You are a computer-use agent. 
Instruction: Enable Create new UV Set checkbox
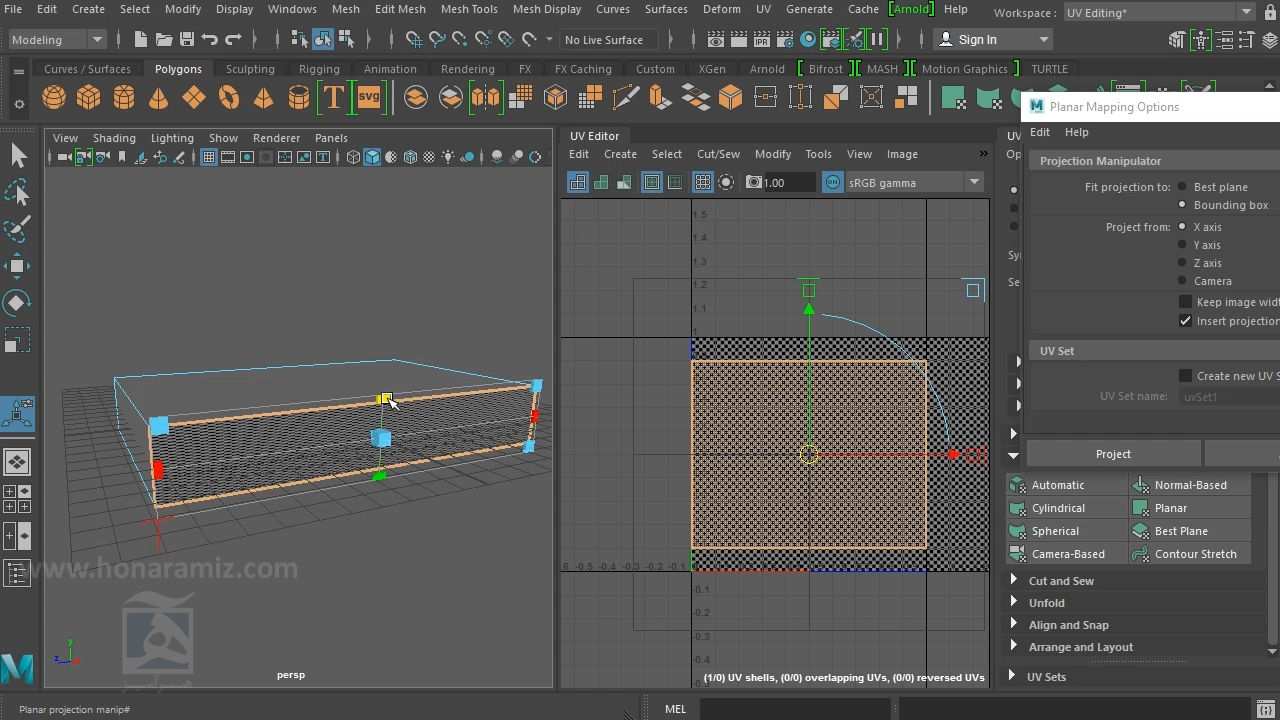coord(1185,376)
